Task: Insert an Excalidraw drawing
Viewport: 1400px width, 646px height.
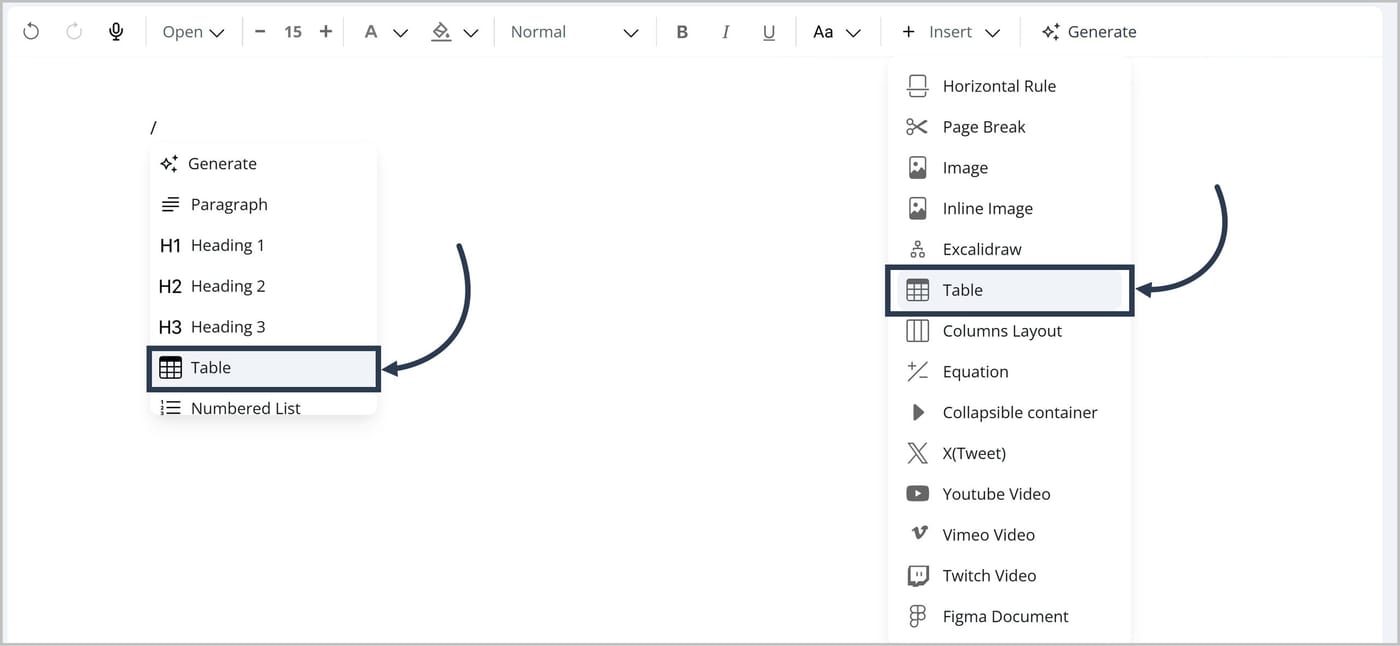Action: pyautogui.click(x=1009, y=250)
